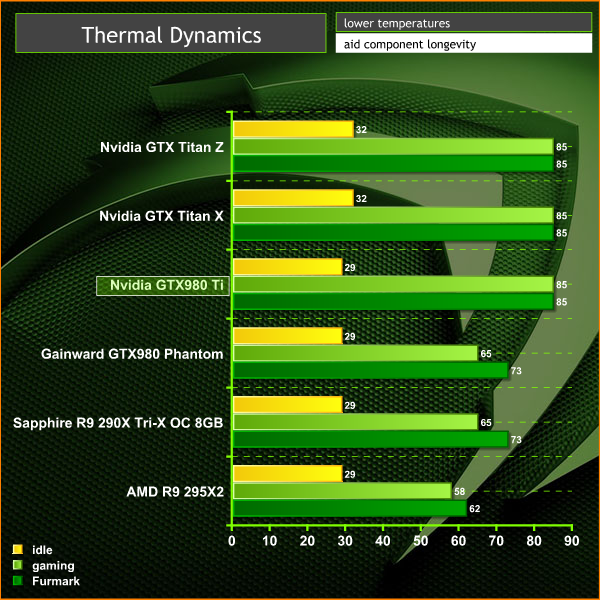The image size is (600, 600).
Task: Click the '30' axis tick label
Action: coord(345,541)
